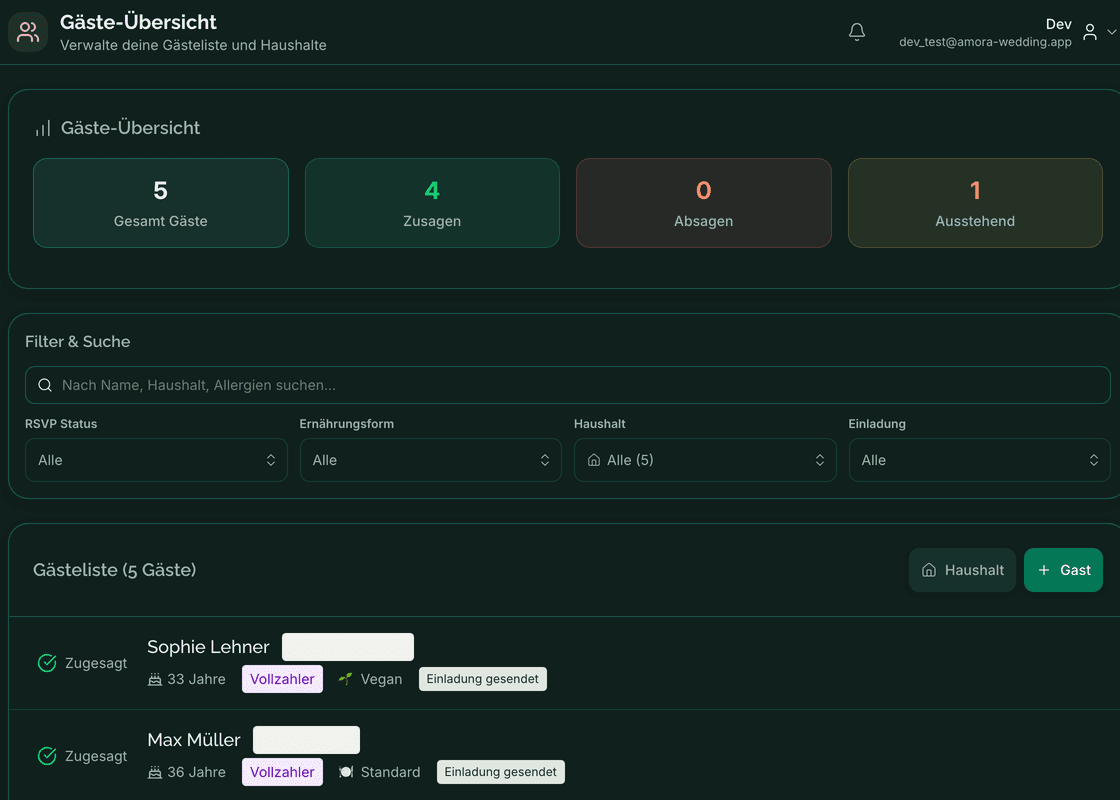
Task: Click the Haushalt button
Action: (x=962, y=570)
